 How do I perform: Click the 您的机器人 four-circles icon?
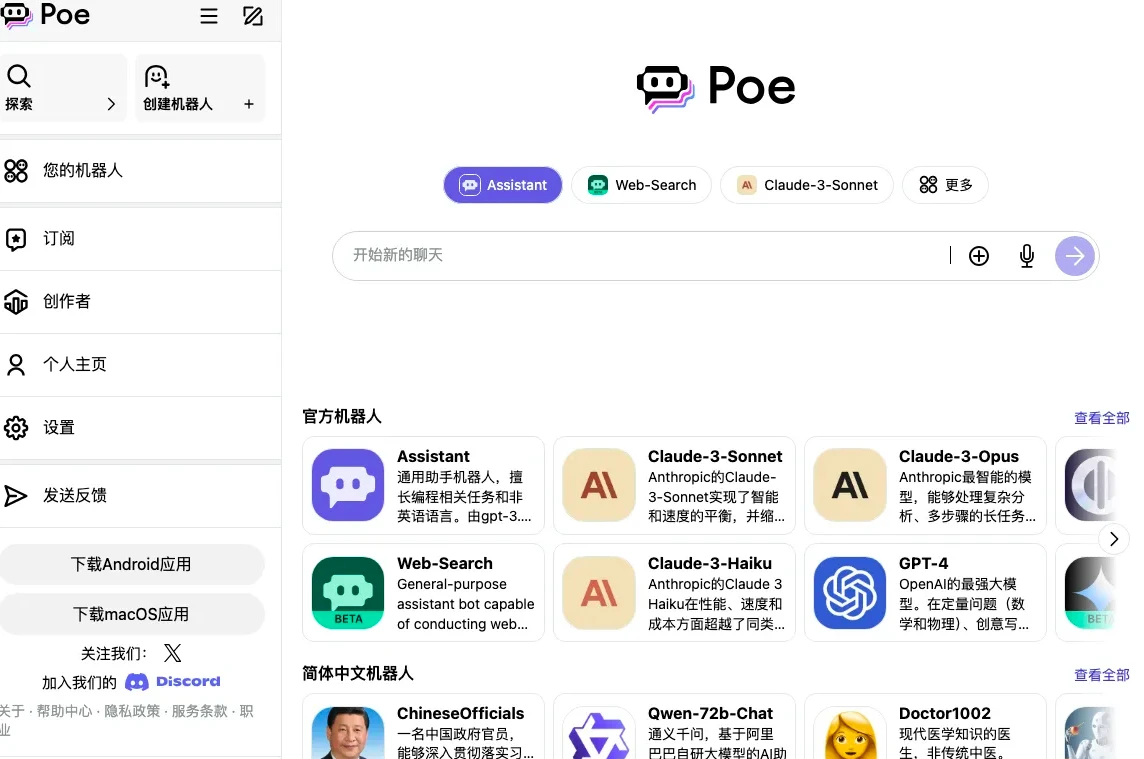tap(16, 171)
